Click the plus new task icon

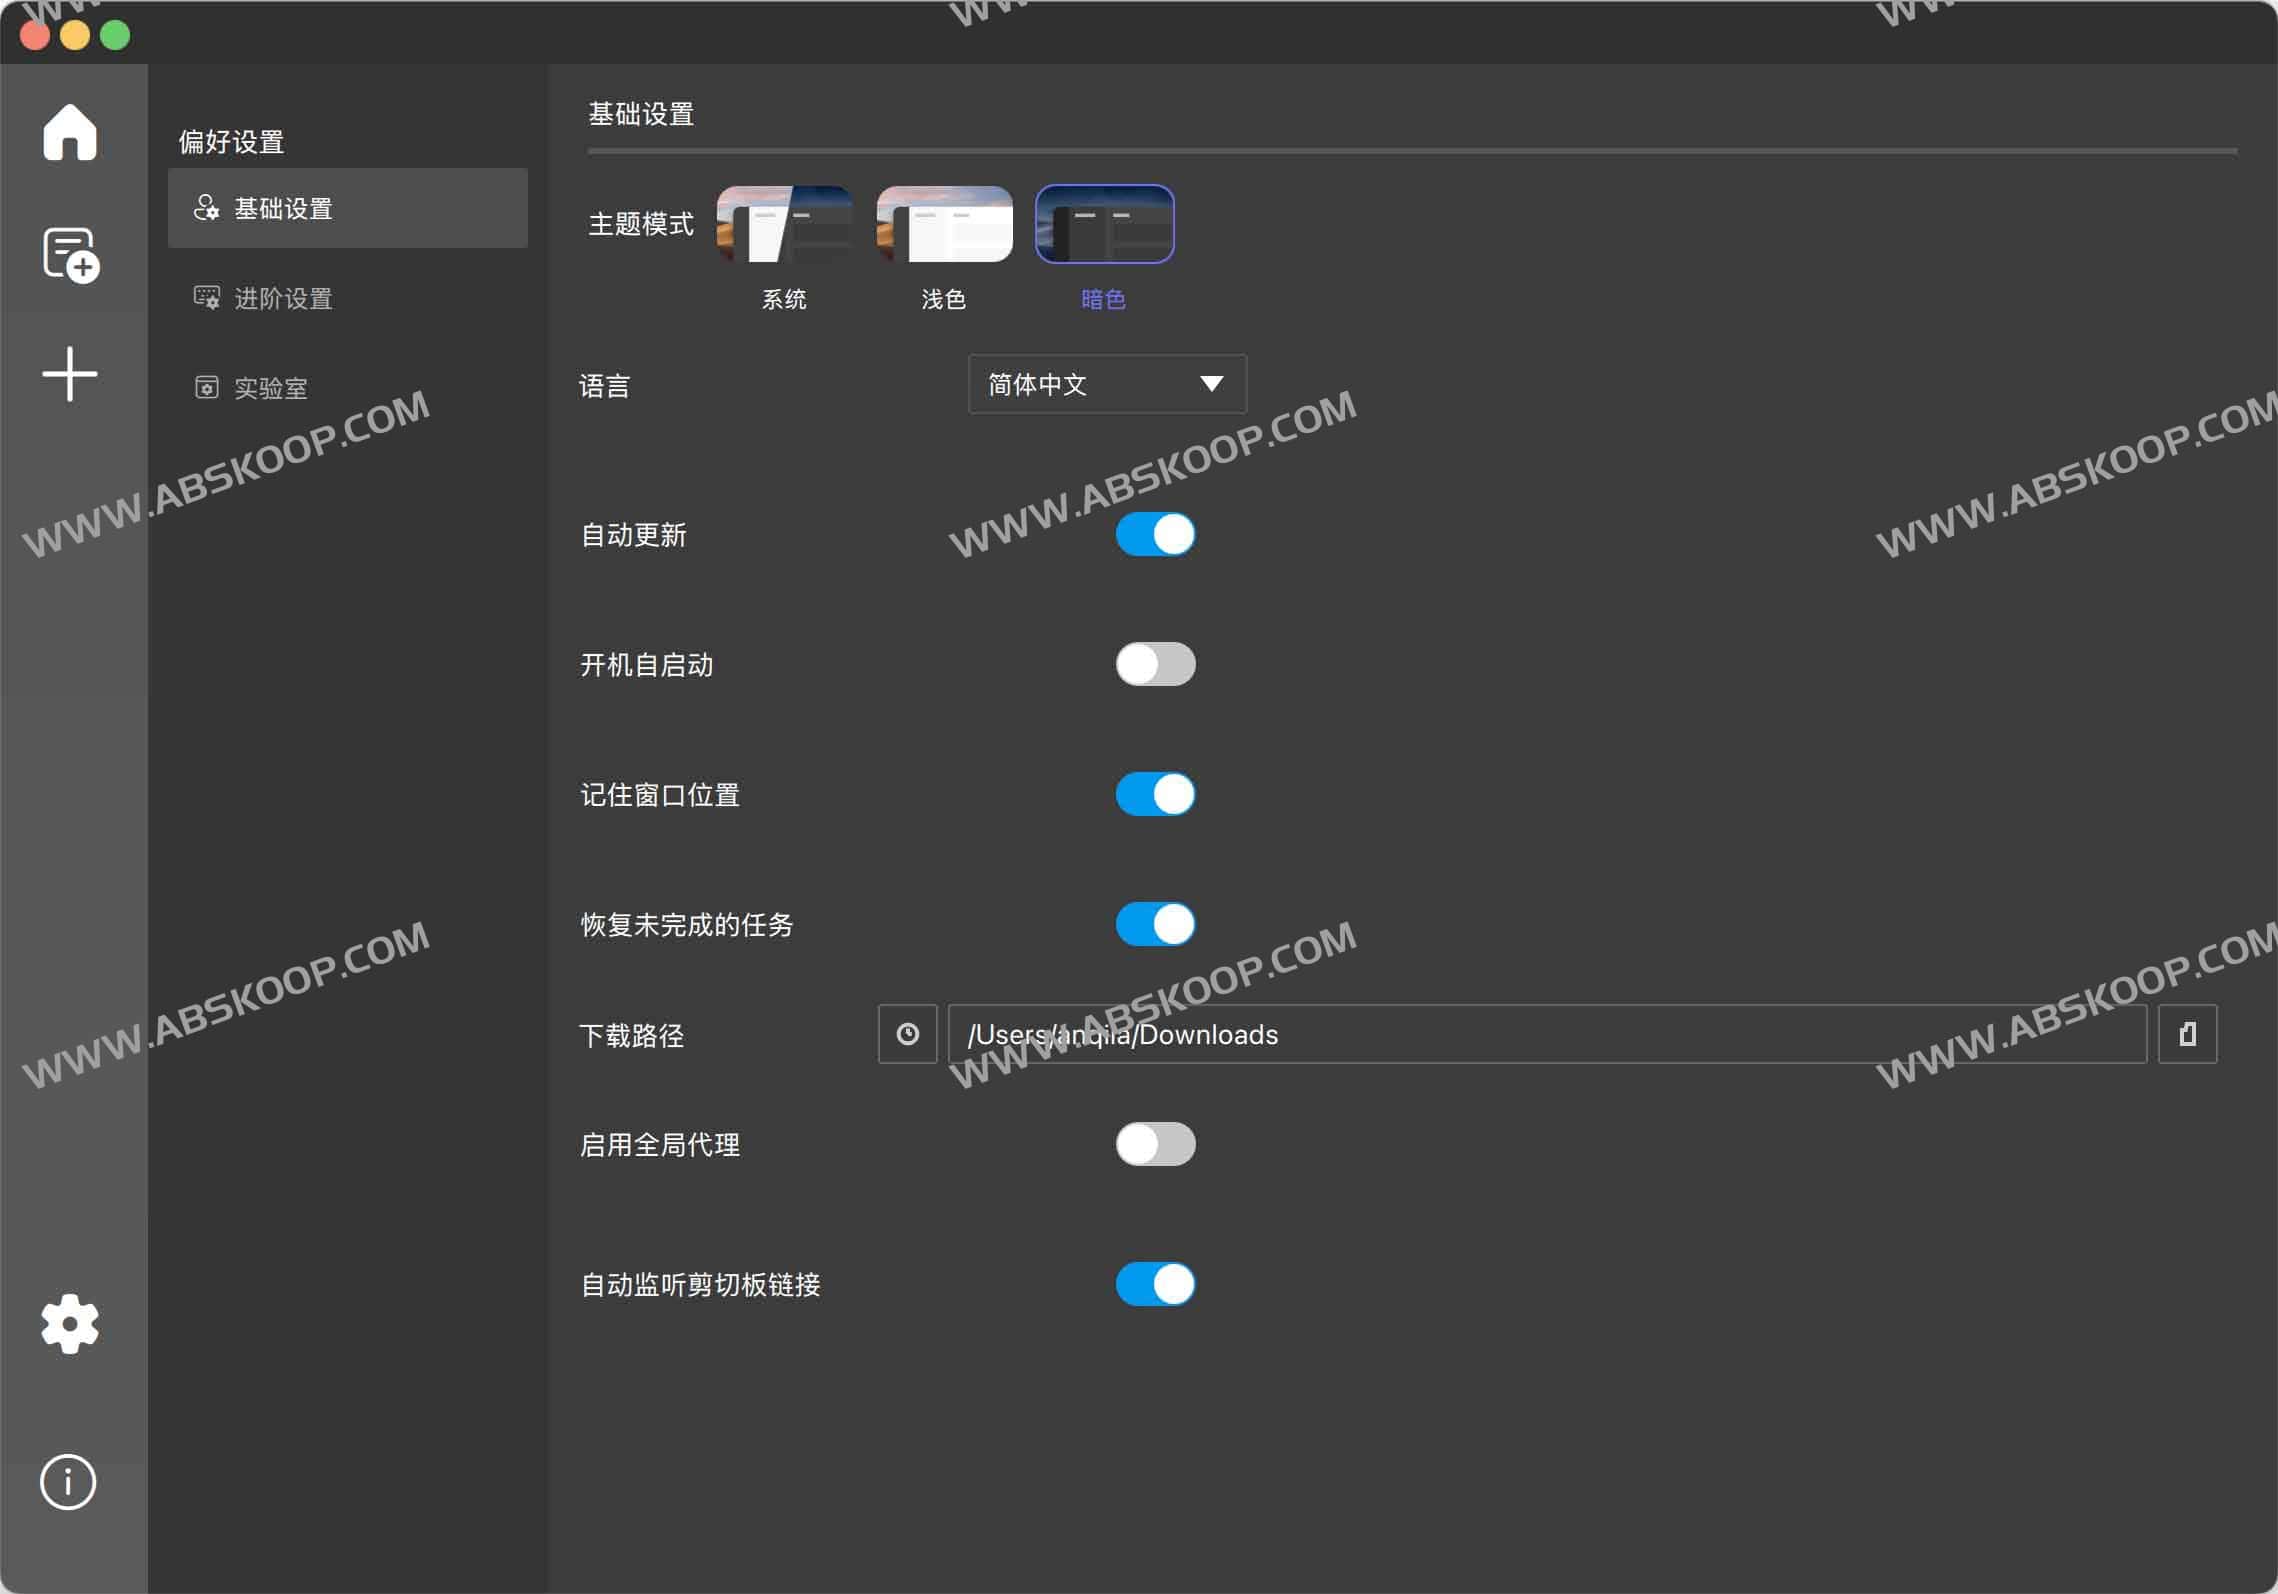click(70, 375)
